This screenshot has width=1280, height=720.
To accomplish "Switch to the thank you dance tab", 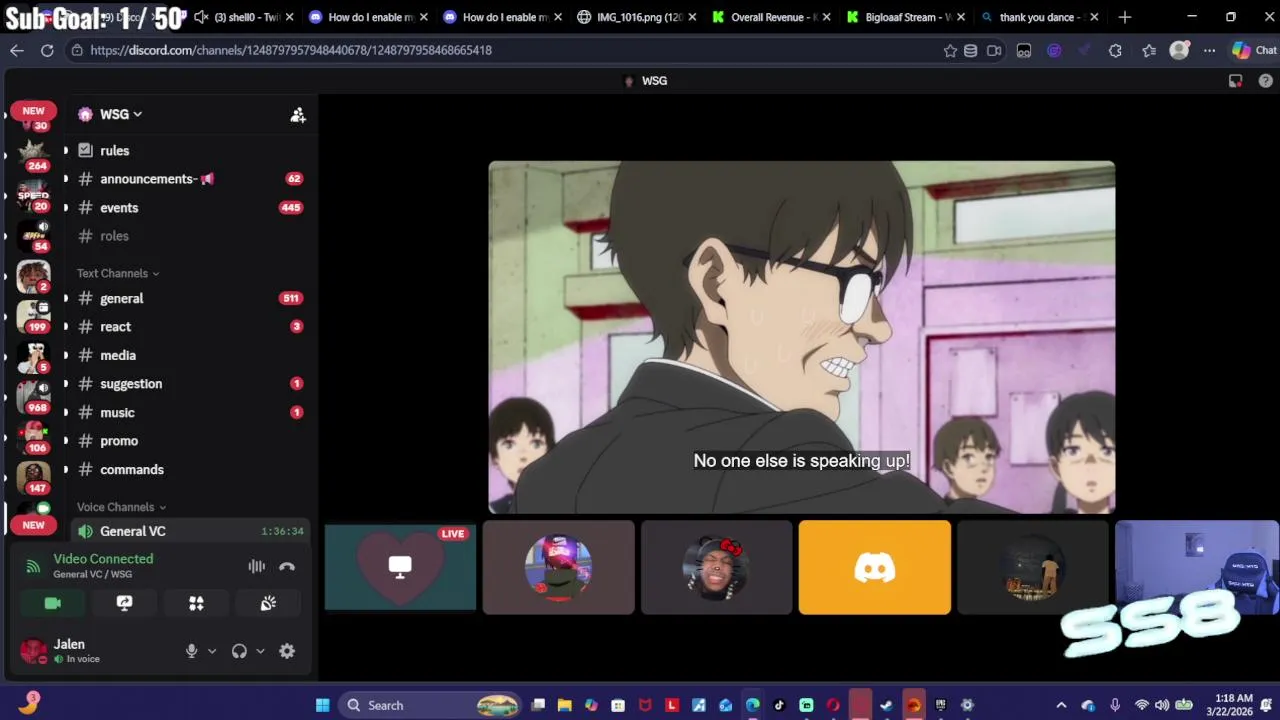I will tap(1039, 17).
